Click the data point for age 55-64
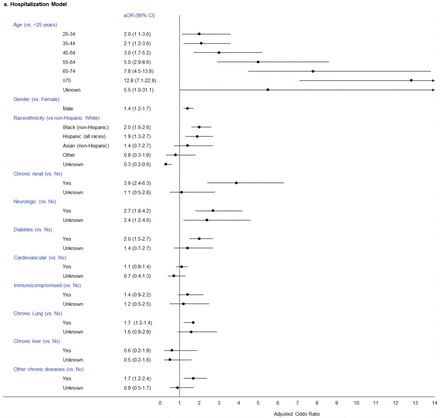This screenshot has height=418, width=440. 258,62
